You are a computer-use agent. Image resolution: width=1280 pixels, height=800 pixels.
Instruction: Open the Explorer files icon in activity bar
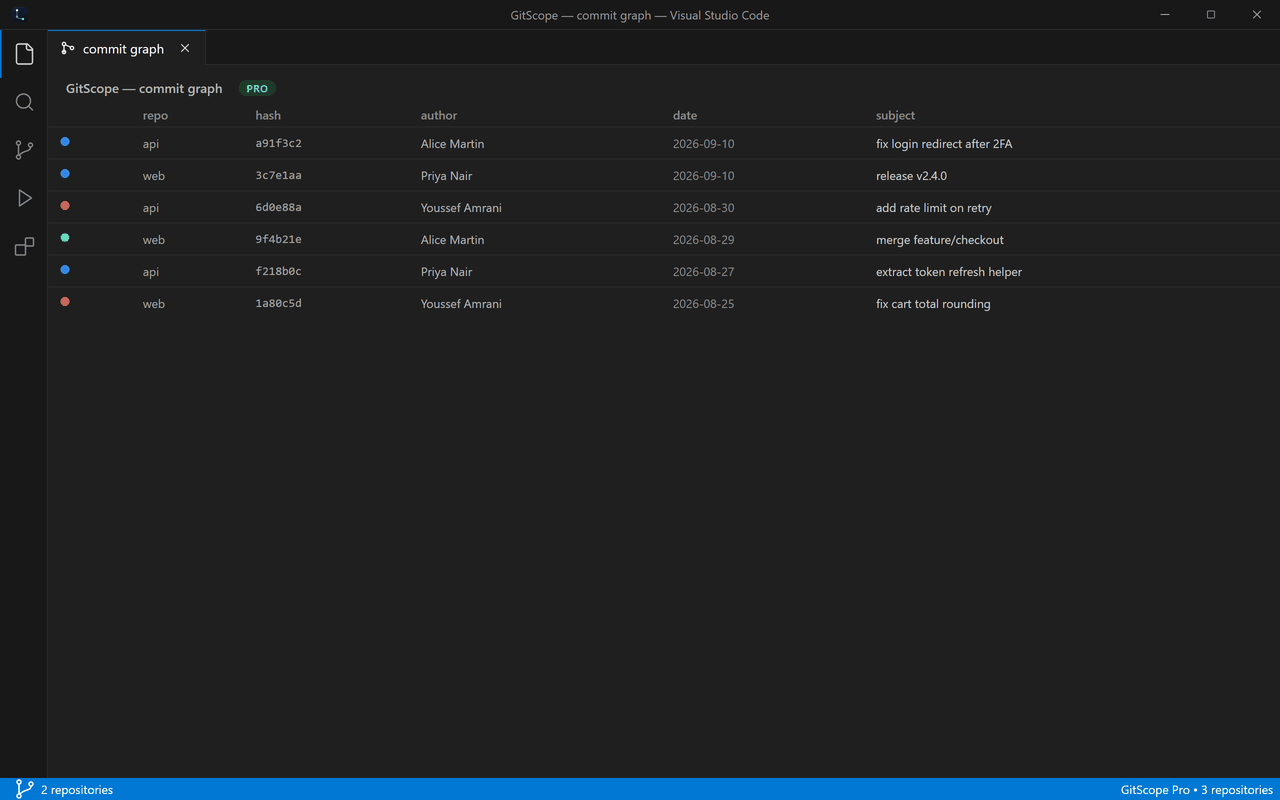pos(24,54)
